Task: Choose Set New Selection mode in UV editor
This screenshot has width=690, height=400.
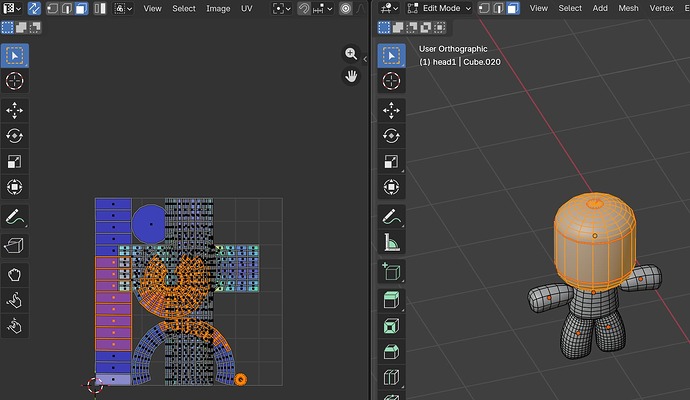Action: point(7,28)
